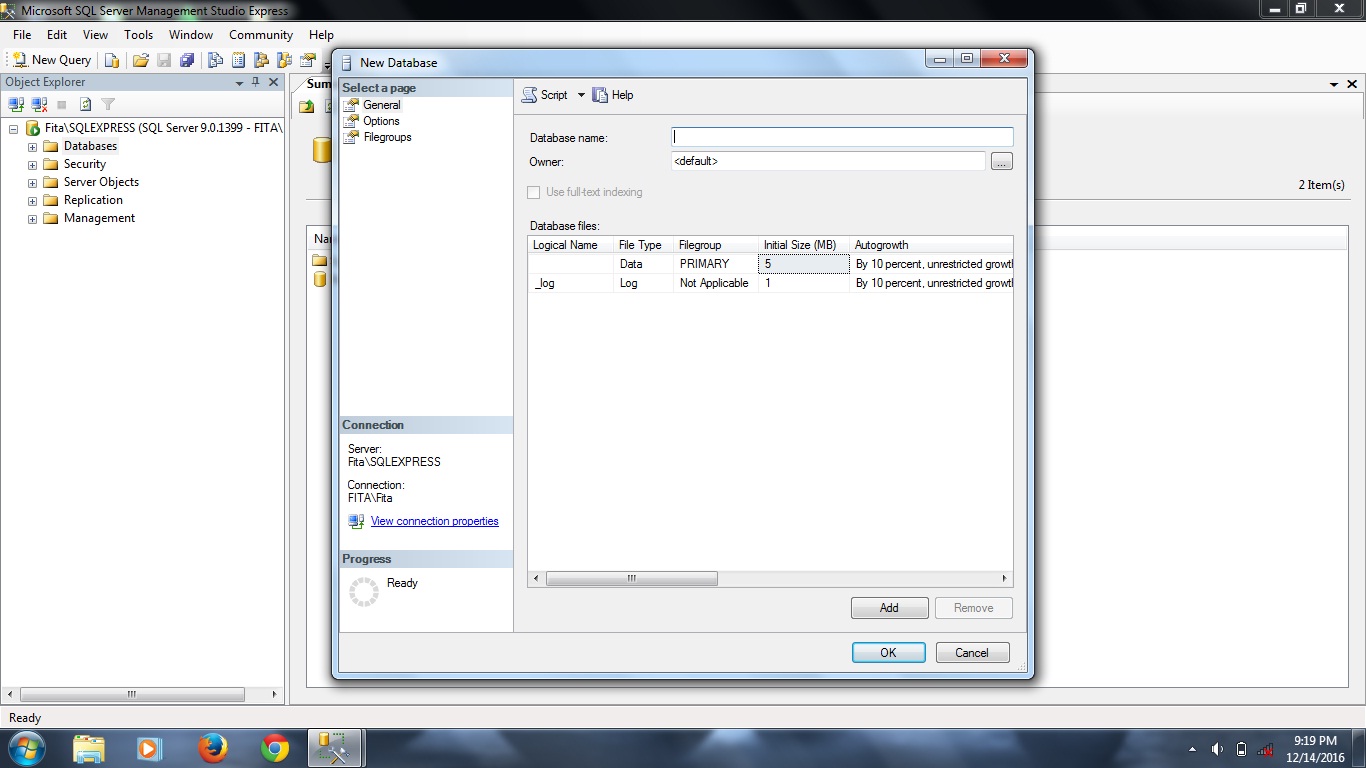Open the Object Explorer Filter icon
Screen dimensions: 1366x768
[x=107, y=104]
